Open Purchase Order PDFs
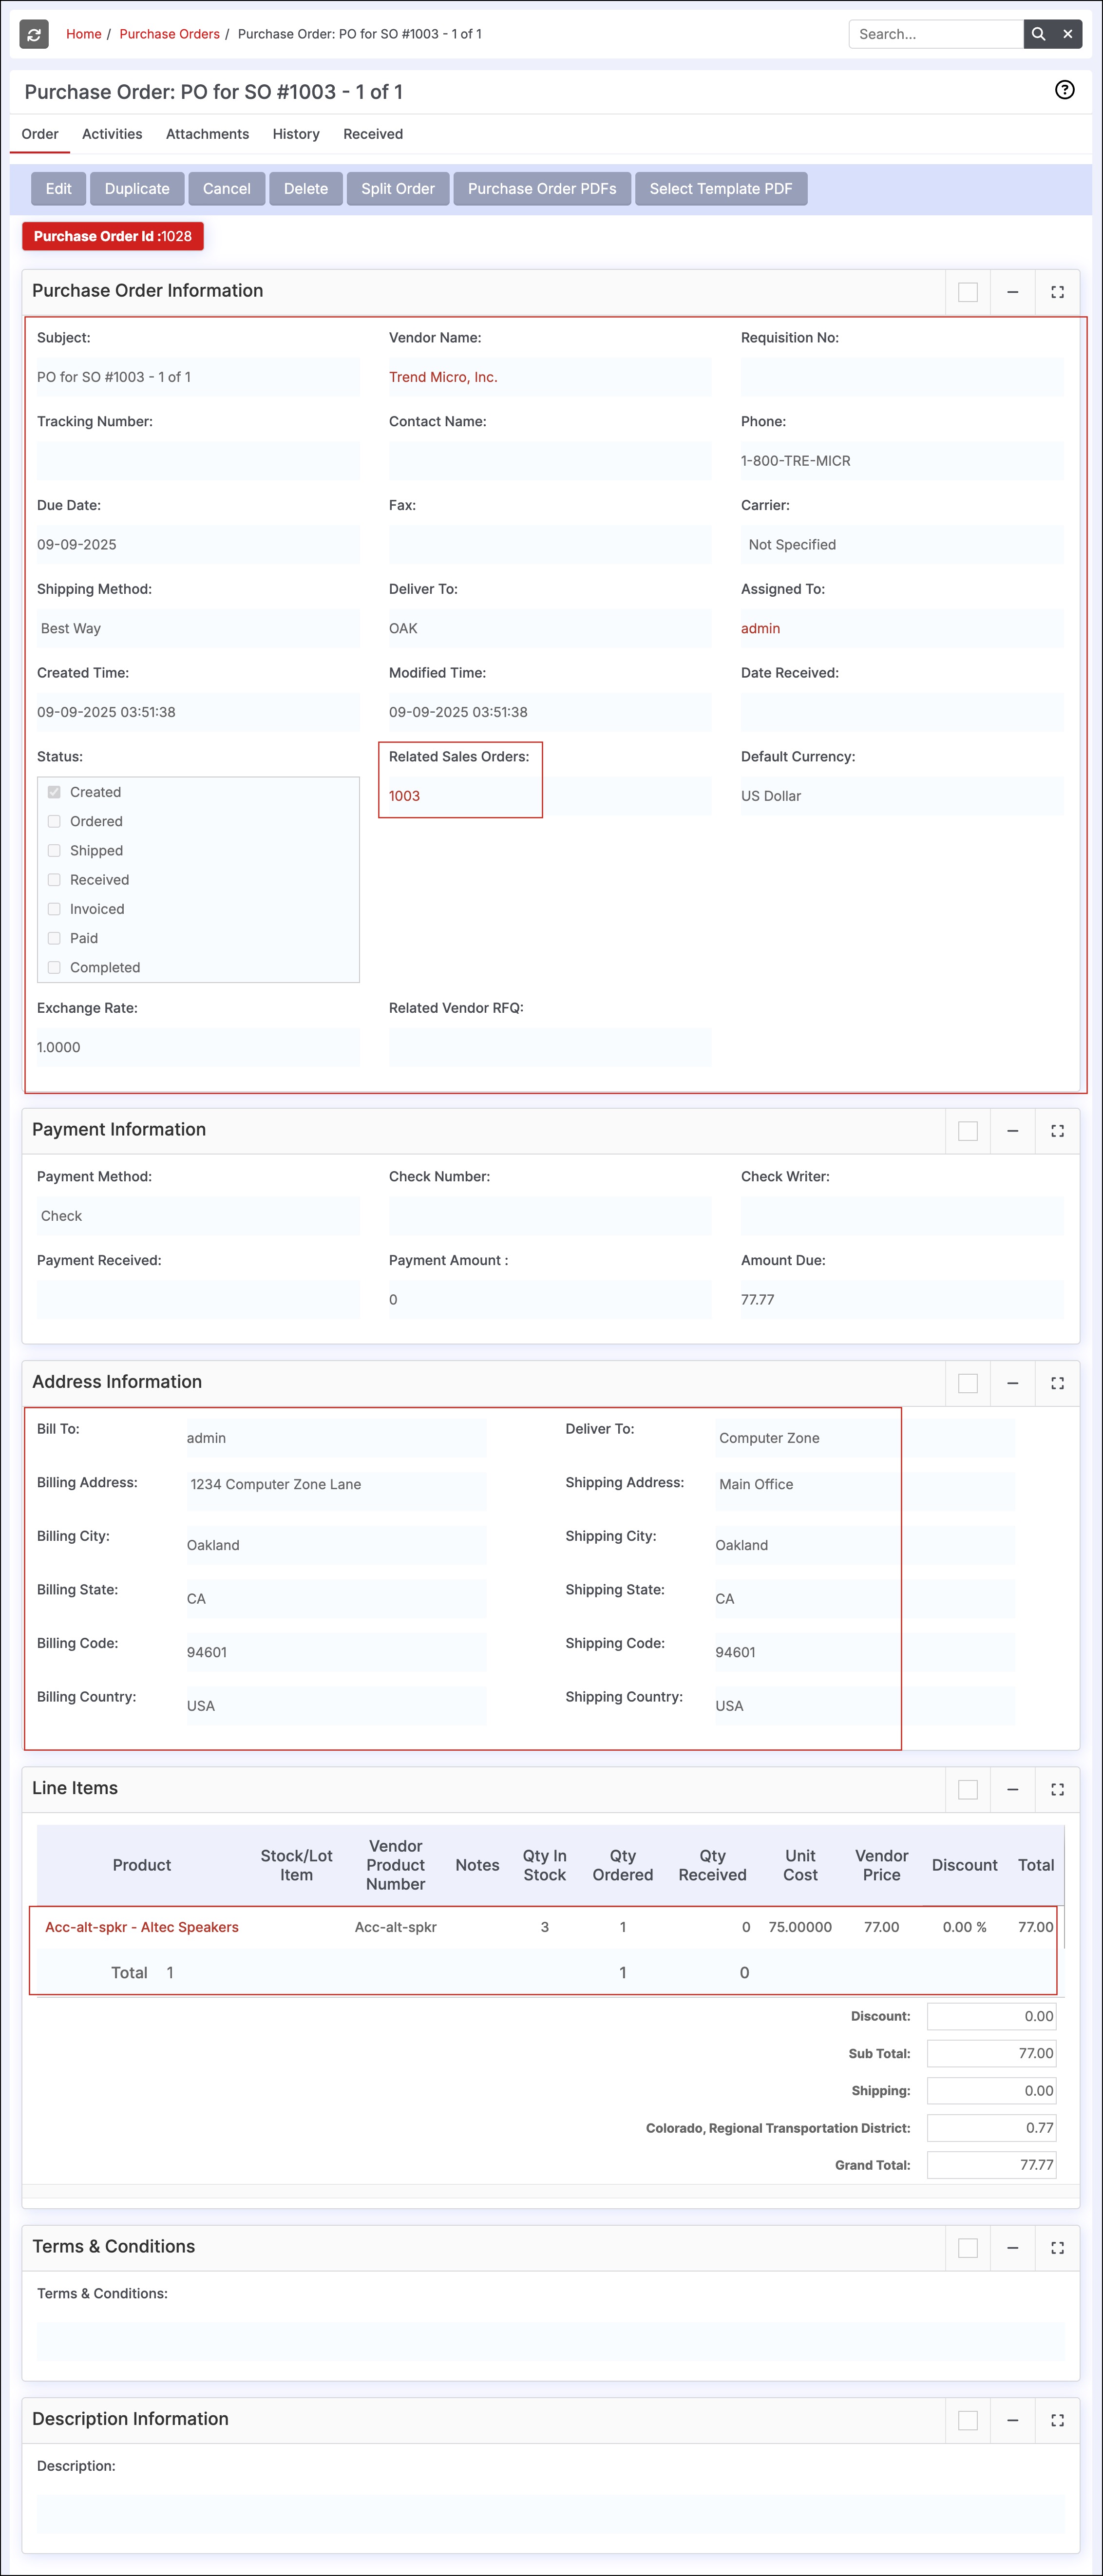Image resolution: width=1103 pixels, height=2576 pixels. (542, 188)
